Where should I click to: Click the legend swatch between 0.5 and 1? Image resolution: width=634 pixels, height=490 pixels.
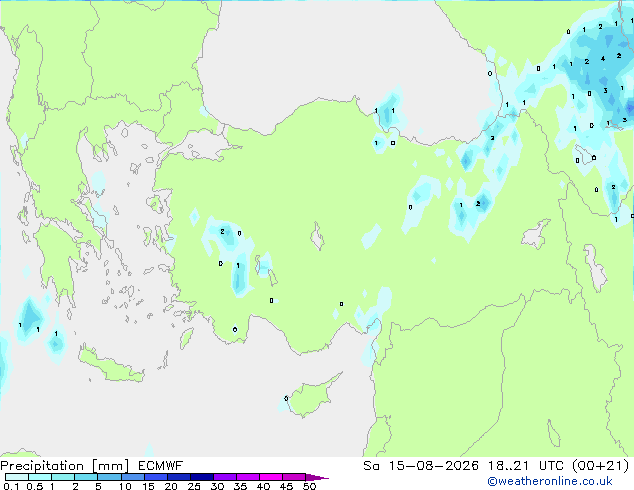pyautogui.click(x=40, y=477)
